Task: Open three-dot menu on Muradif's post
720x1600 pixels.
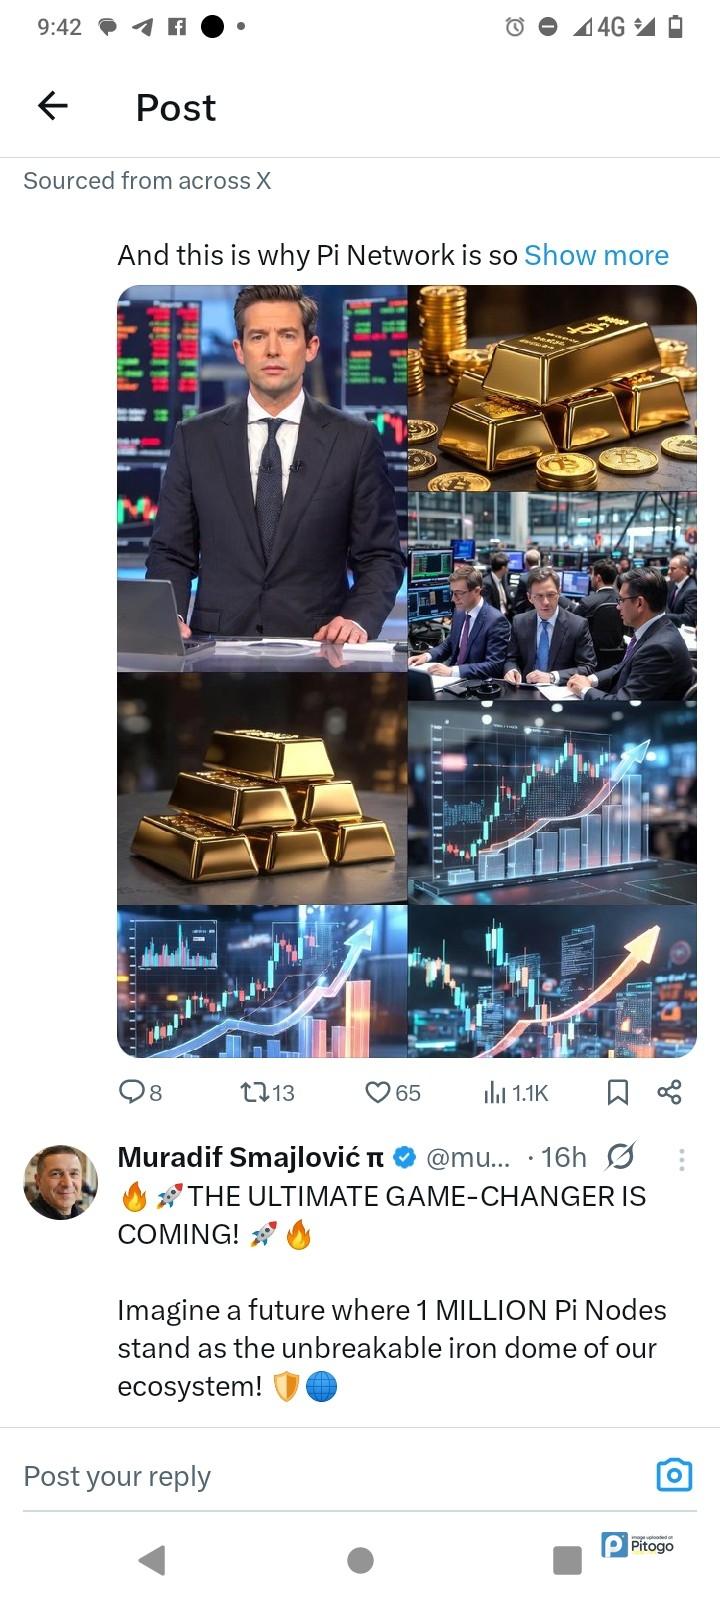Action: (x=682, y=1158)
